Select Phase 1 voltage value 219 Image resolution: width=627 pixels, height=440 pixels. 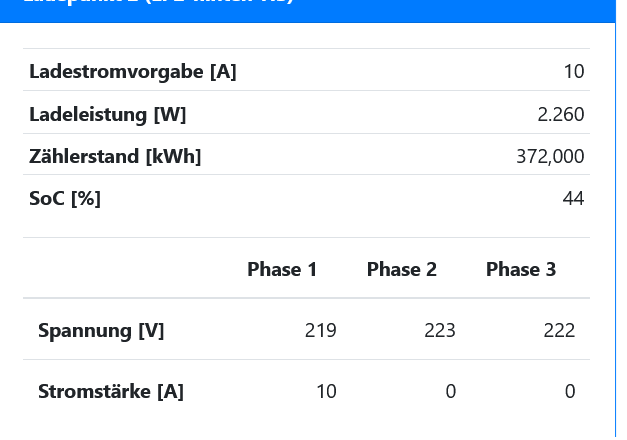320,330
